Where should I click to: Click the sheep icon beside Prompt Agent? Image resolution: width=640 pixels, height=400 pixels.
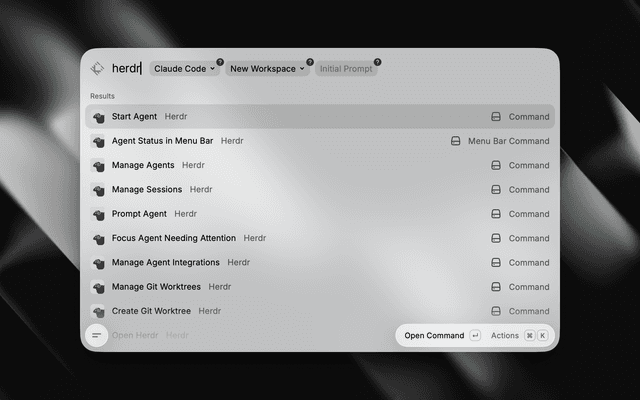click(98, 214)
